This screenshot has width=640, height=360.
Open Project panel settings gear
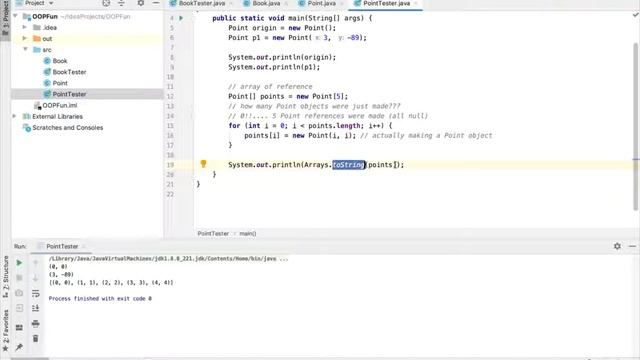click(140, 3)
